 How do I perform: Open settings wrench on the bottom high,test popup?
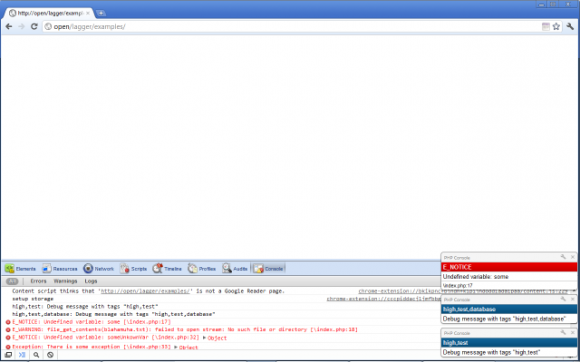click(563, 333)
